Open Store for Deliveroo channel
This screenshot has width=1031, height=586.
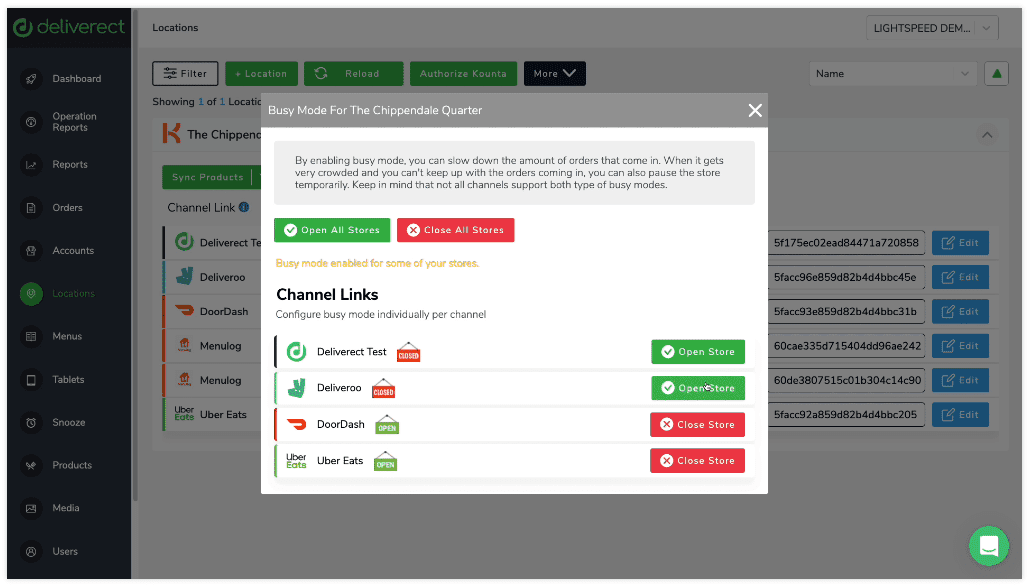(x=698, y=388)
